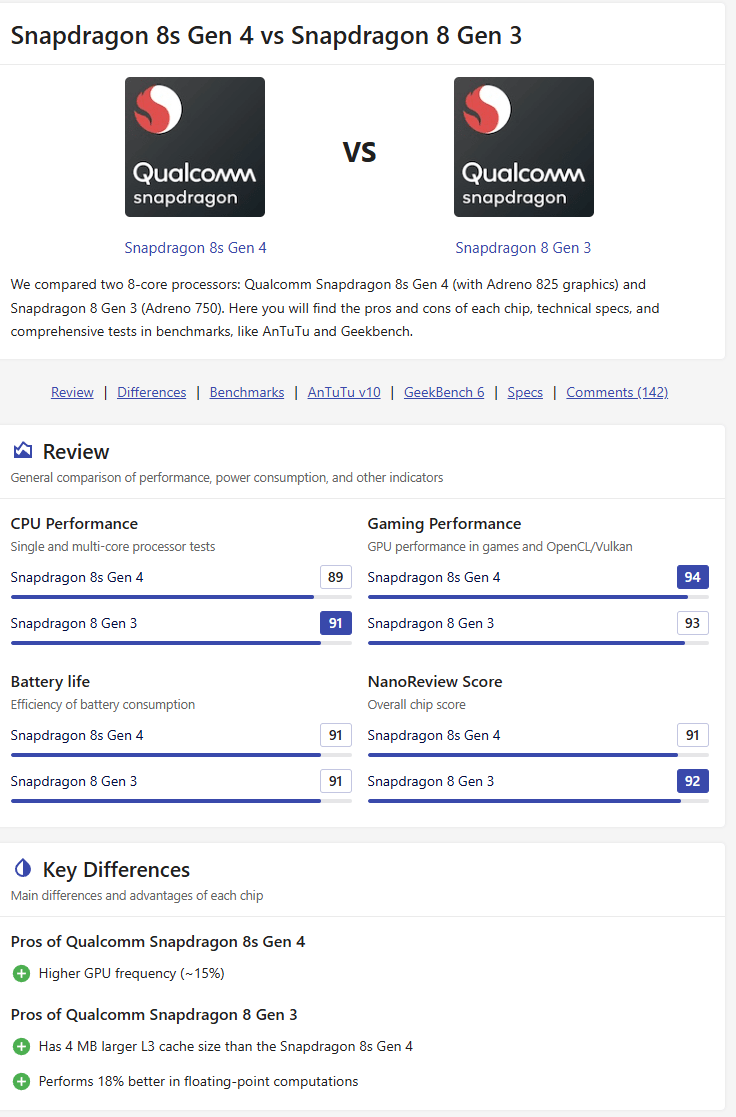This screenshot has width=736, height=1117.
Task: Jump to the Review section link
Action: click(72, 392)
